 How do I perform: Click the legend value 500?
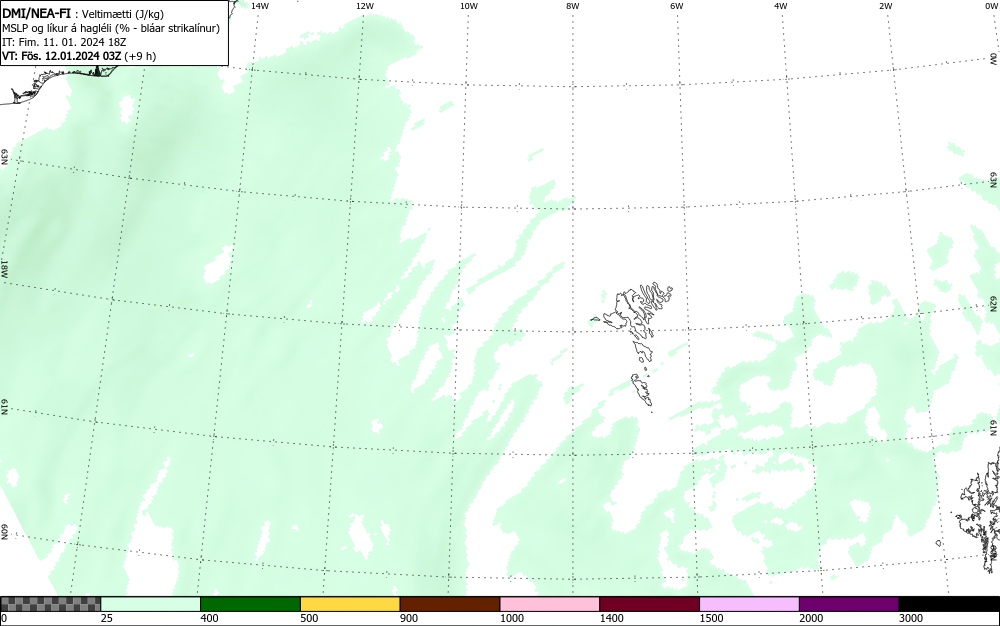click(309, 618)
